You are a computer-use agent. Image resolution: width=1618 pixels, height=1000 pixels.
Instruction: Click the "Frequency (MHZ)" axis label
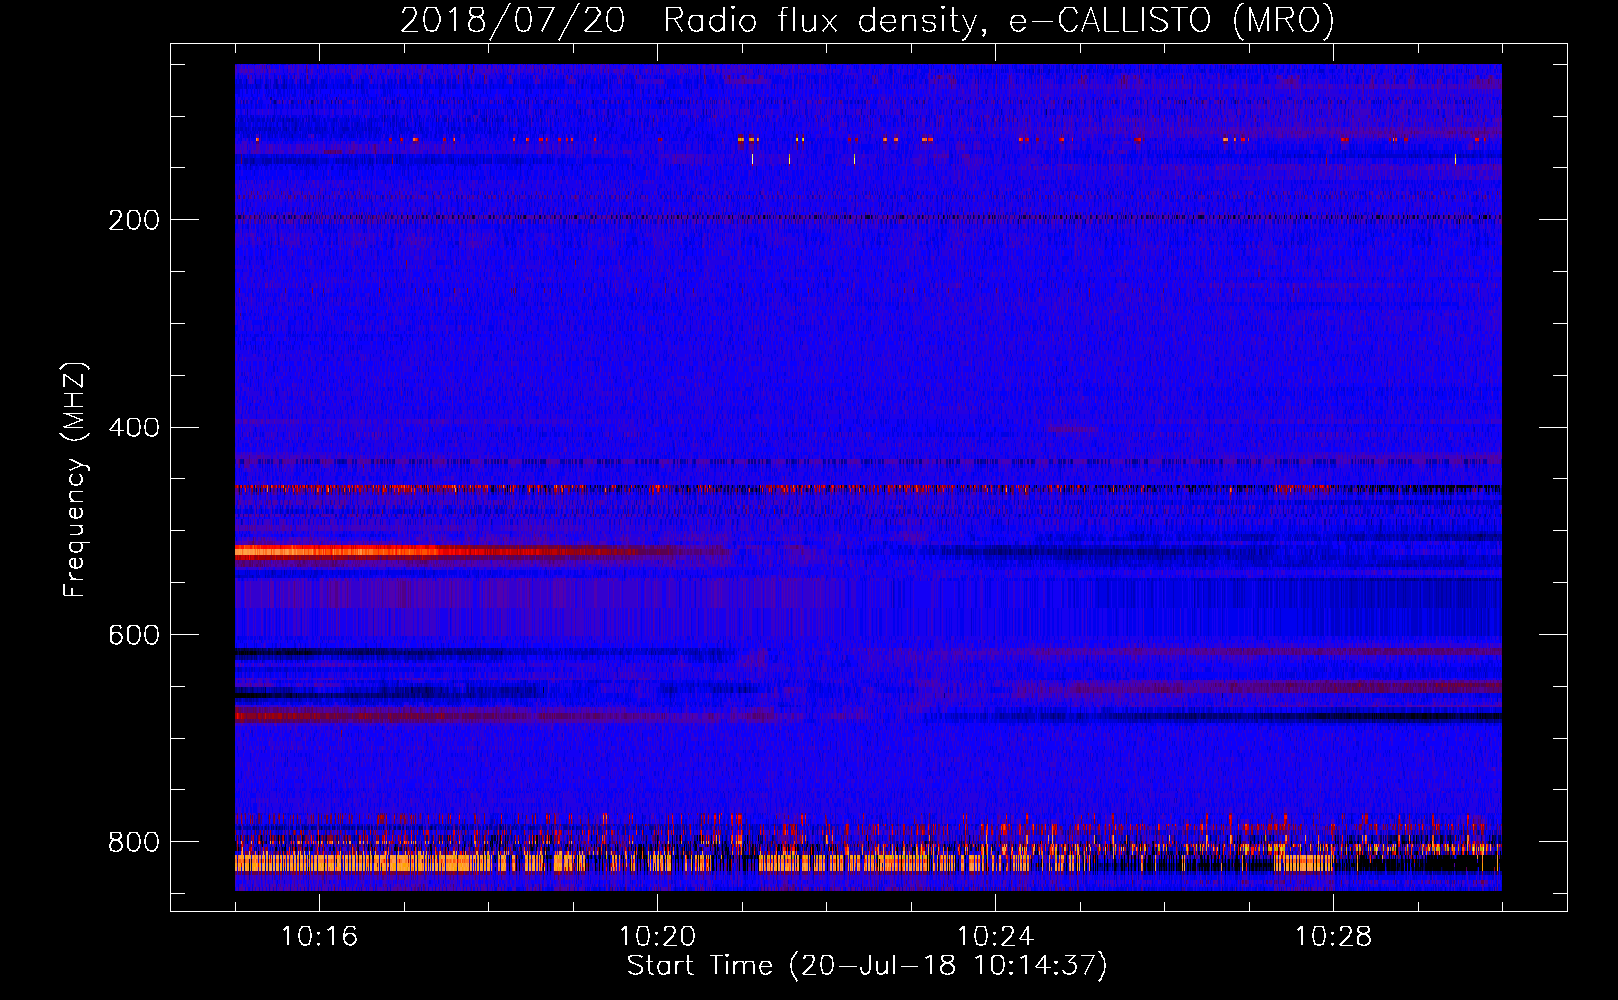click(75, 480)
